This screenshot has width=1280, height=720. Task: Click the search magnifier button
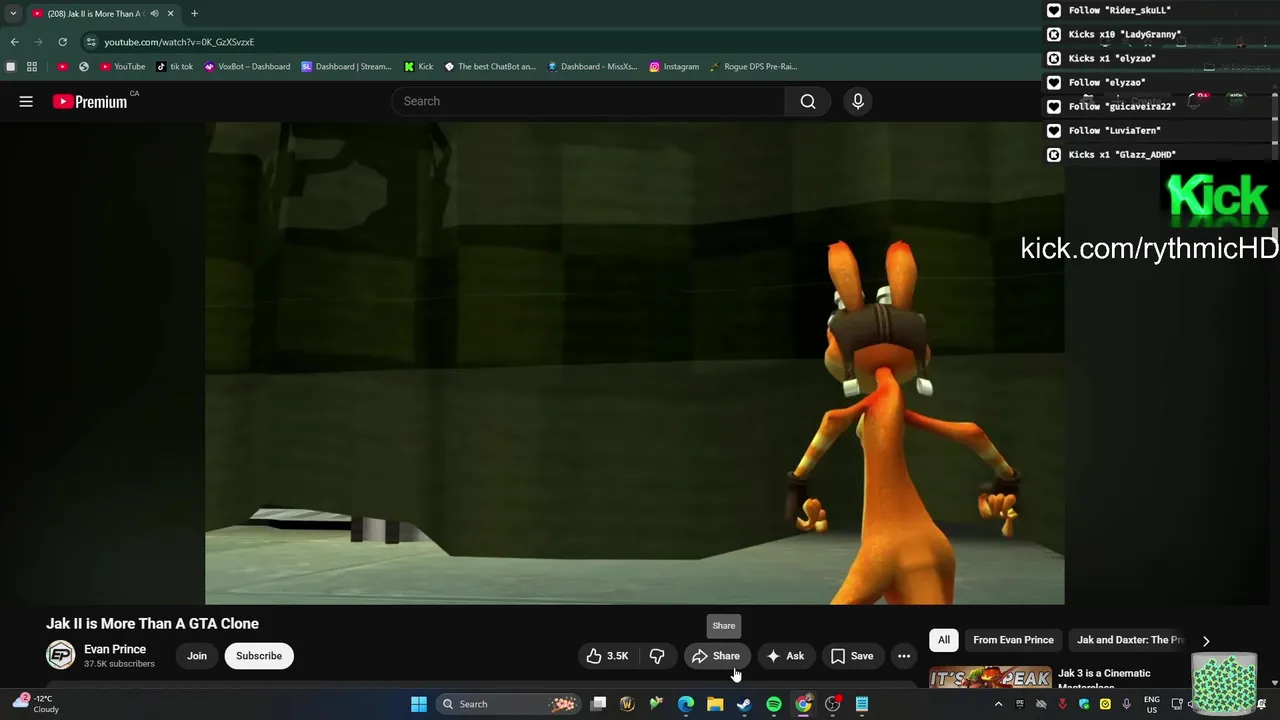[808, 101]
